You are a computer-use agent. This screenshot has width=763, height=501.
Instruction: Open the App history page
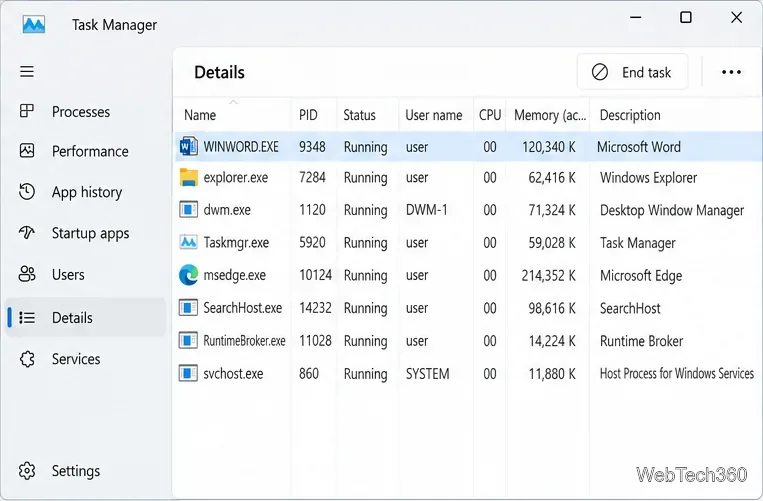point(87,192)
